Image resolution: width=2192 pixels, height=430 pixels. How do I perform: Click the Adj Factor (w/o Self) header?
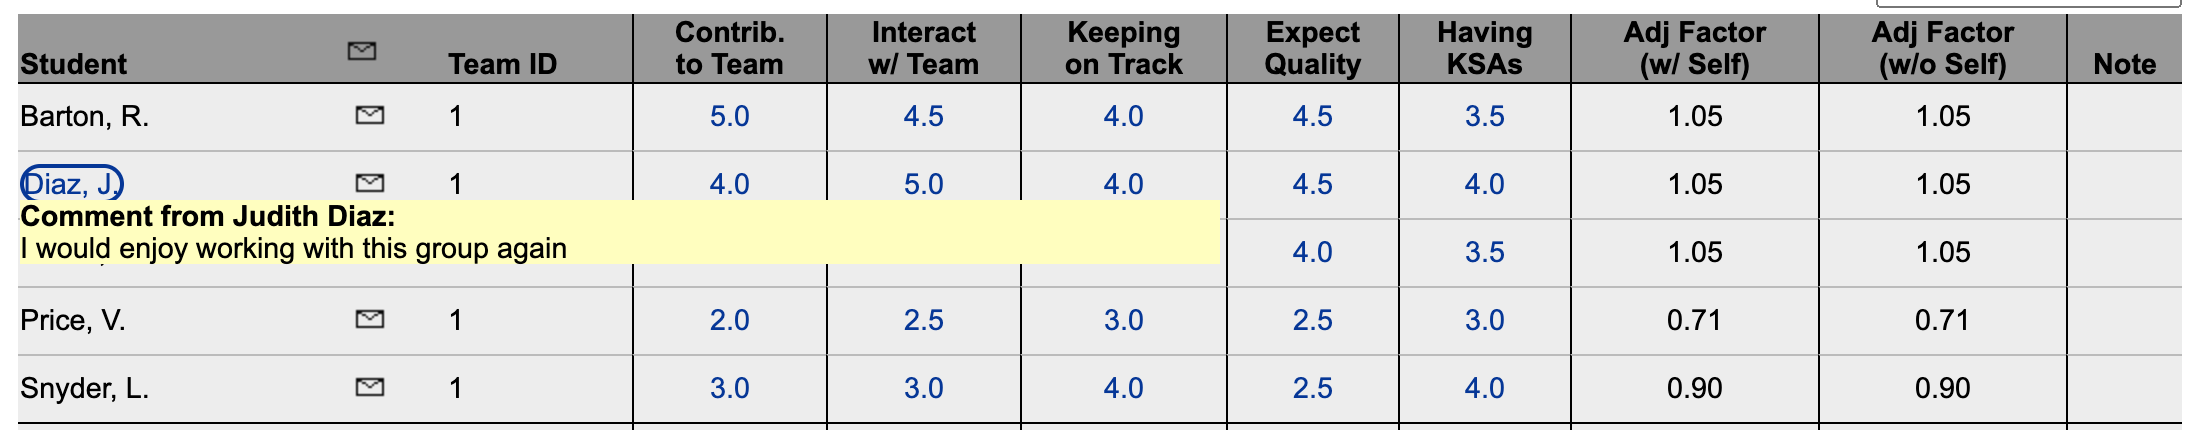point(1942,48)
